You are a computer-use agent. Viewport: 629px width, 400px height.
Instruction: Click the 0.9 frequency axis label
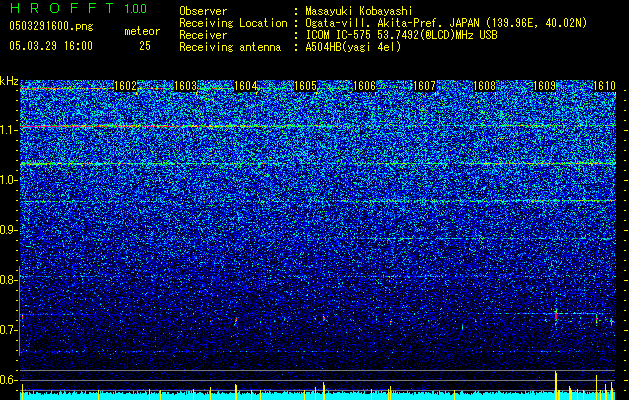click(x=8, y=230)
